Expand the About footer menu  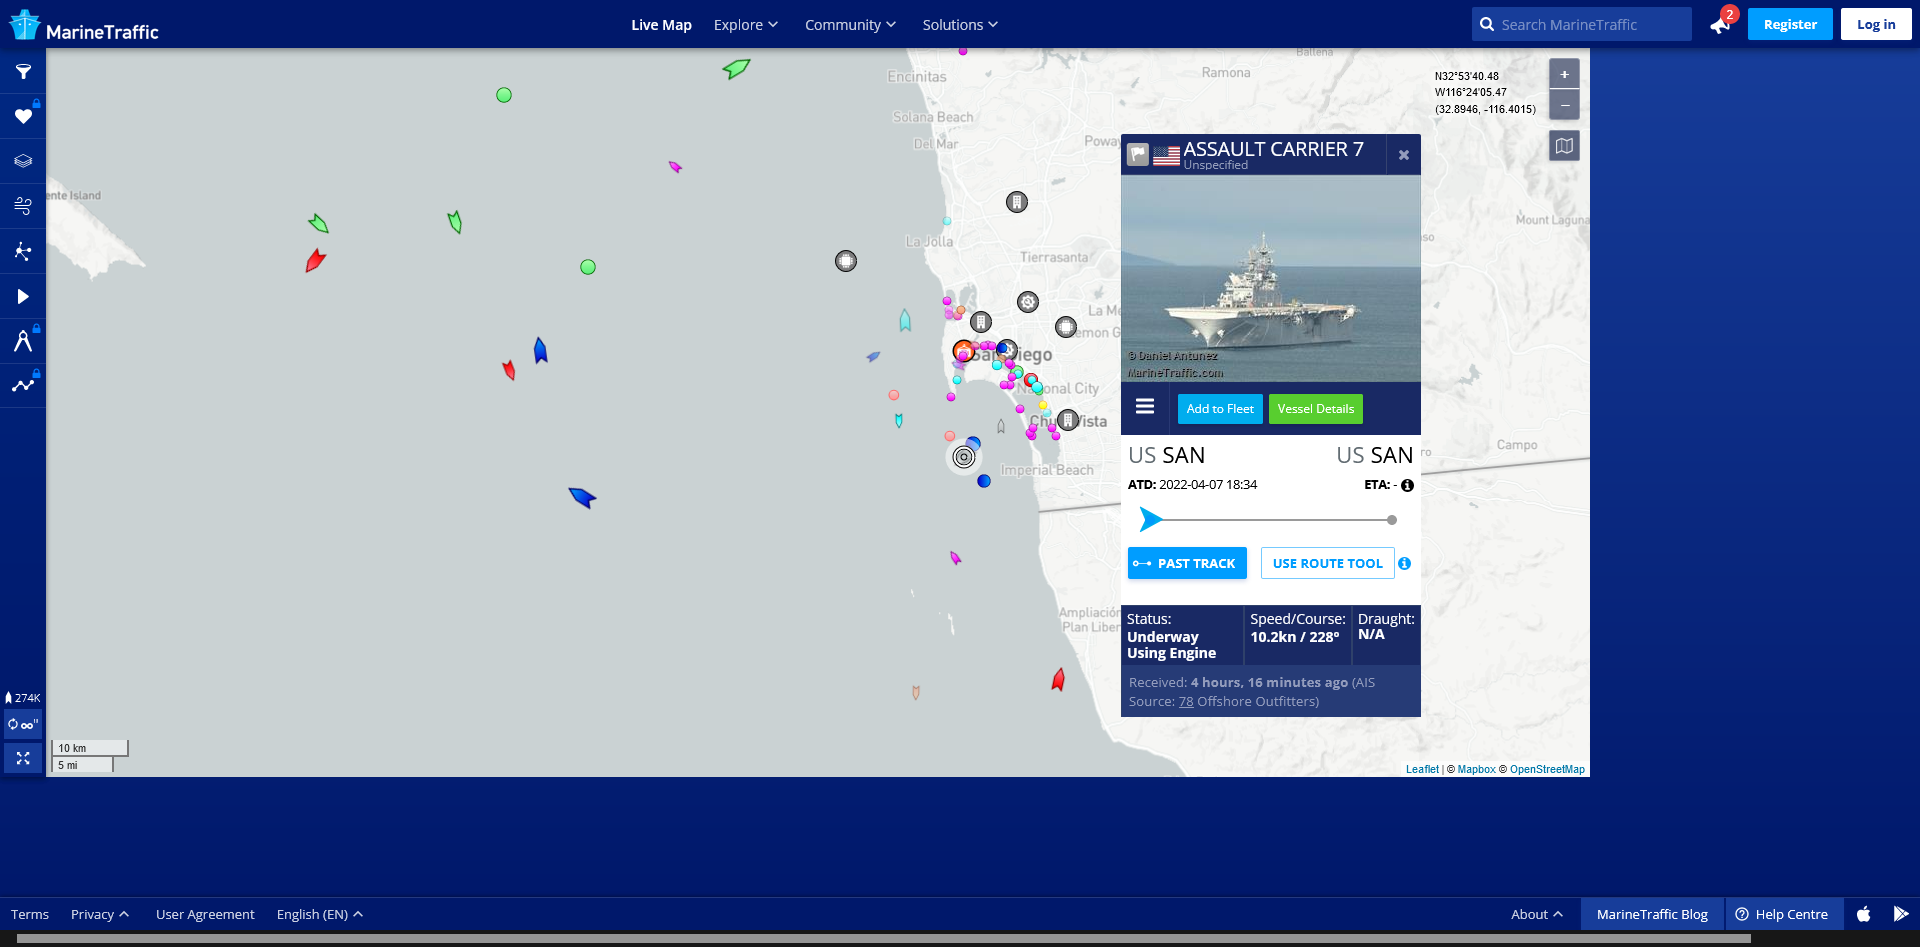(x=1537, y=914)
